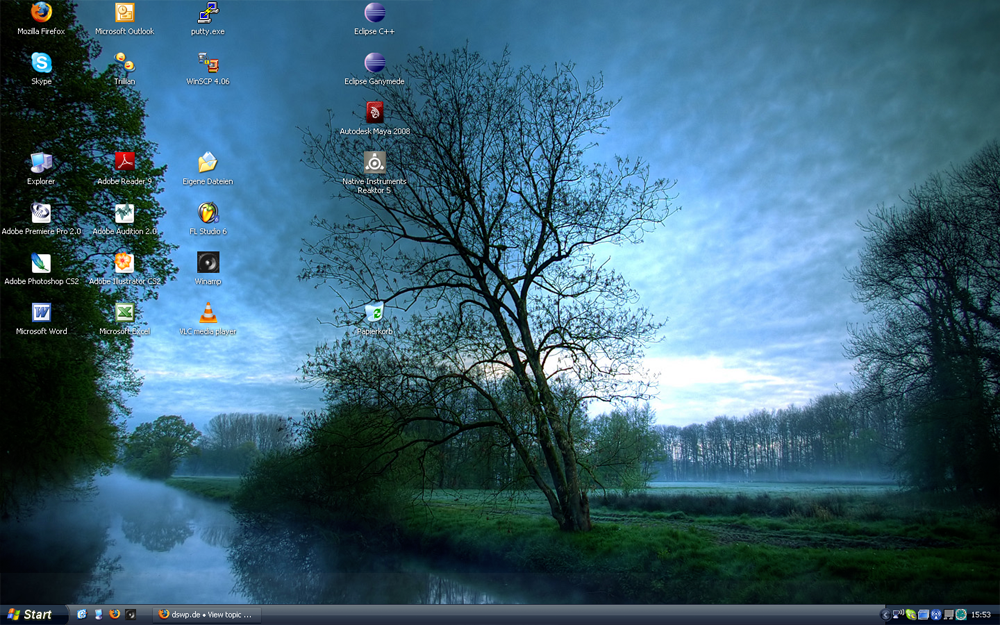This screenshot has width=1000, height=625.
Task: Click the VLC media player icon
Action: (x=208, y=318)
